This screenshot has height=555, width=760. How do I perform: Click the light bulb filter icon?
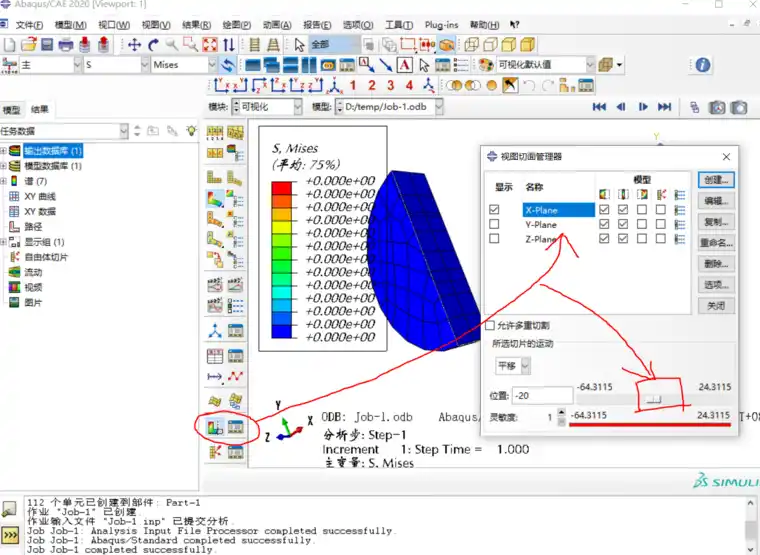(191, 131)
